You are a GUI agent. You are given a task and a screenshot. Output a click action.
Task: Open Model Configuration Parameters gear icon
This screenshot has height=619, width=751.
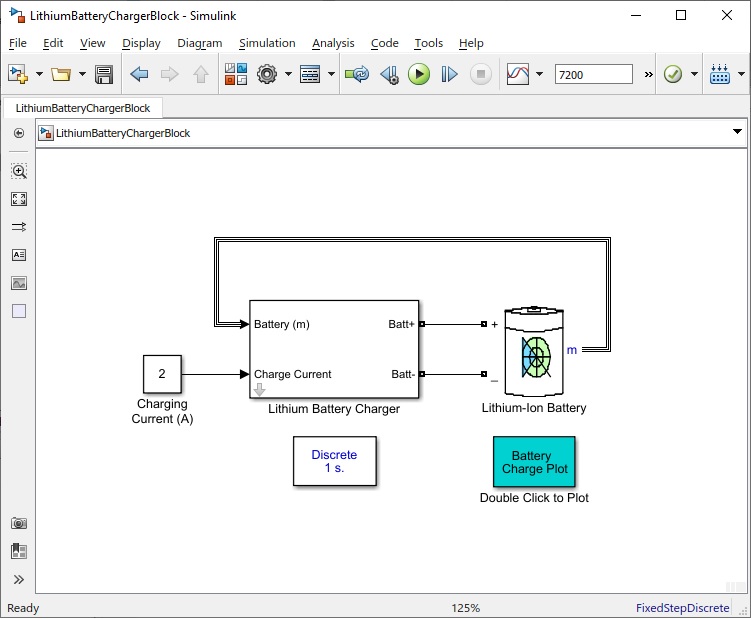pyautogui.click(x=267, y=74)
